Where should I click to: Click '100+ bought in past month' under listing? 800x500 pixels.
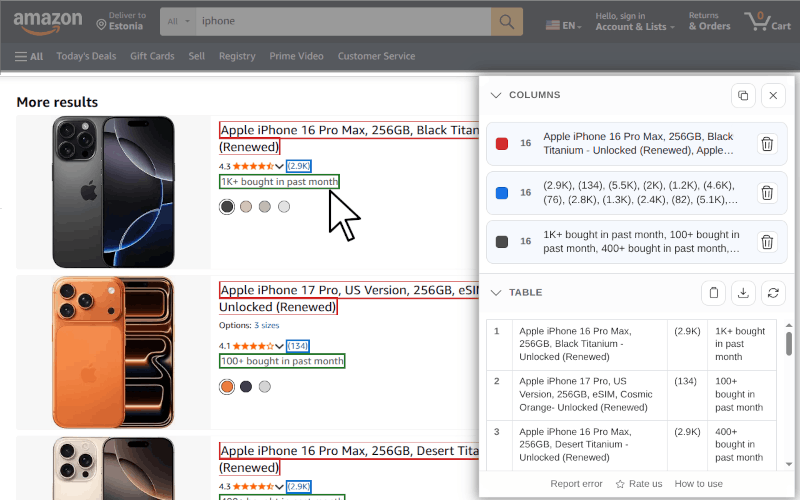pos(282,361)
